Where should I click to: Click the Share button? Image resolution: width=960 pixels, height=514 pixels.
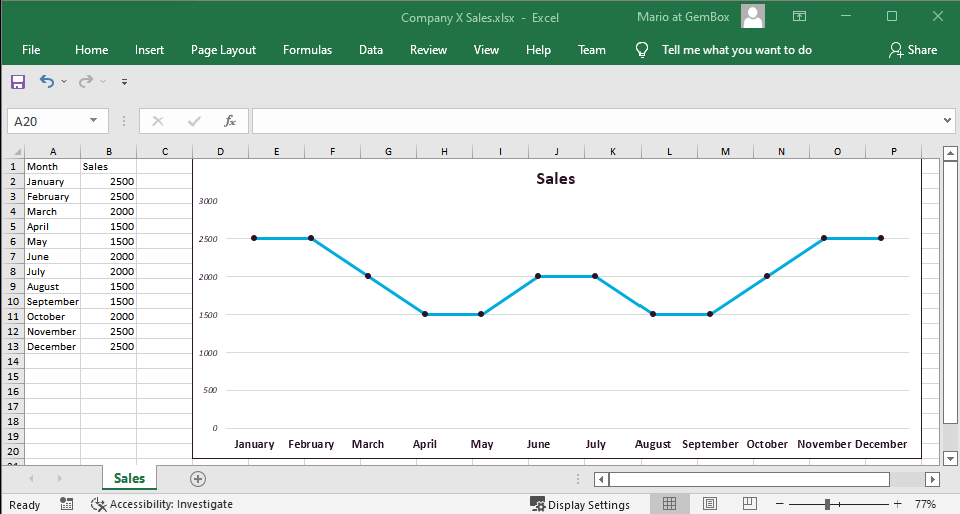point(912,50)
